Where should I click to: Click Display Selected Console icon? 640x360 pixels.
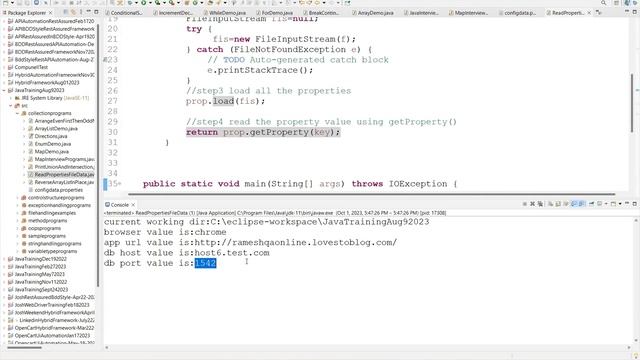(599, 204)
